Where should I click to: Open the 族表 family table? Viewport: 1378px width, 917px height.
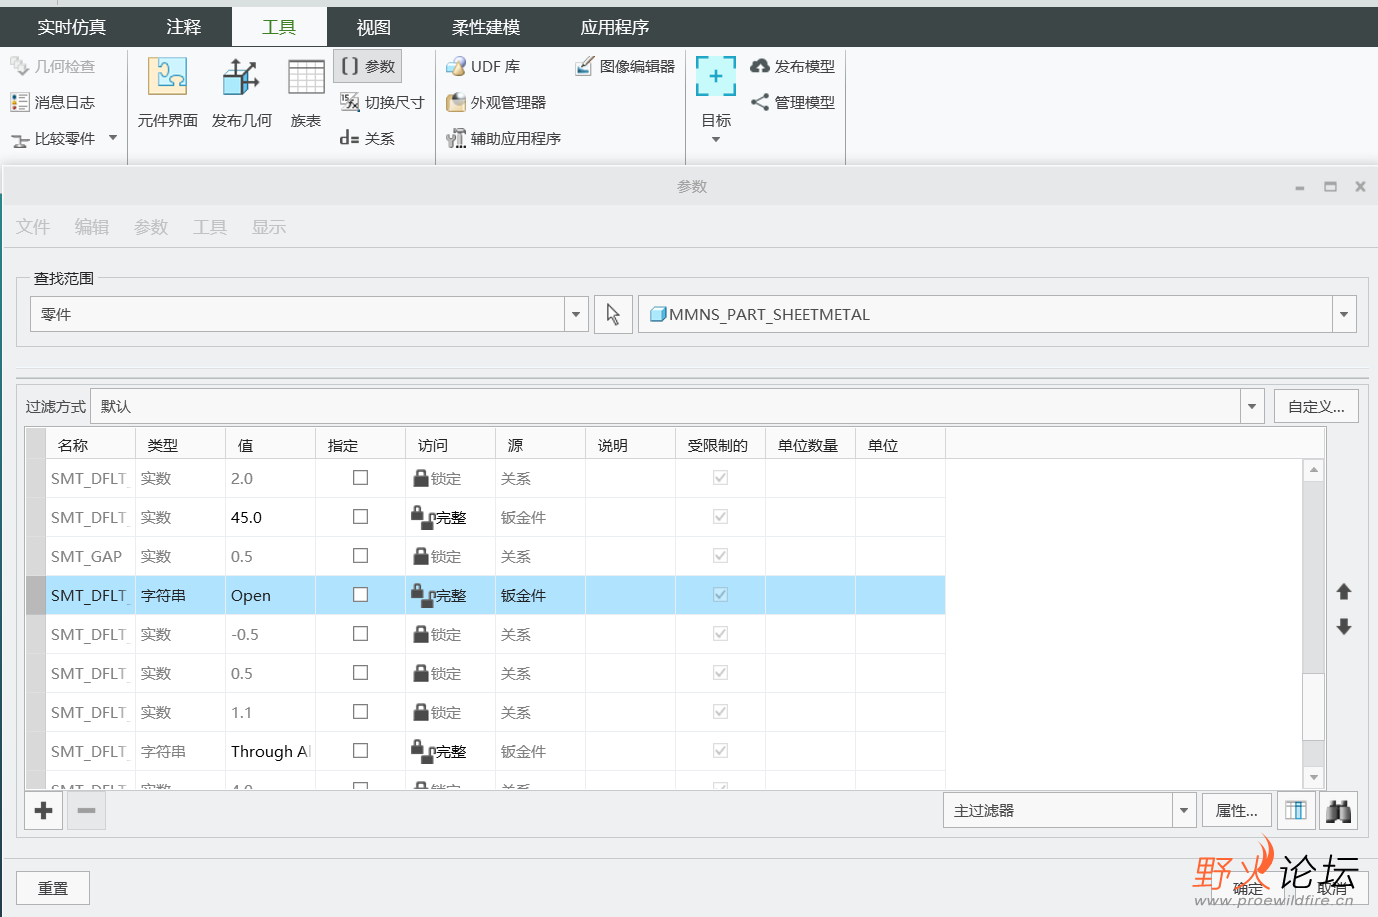tap(306, 92)
